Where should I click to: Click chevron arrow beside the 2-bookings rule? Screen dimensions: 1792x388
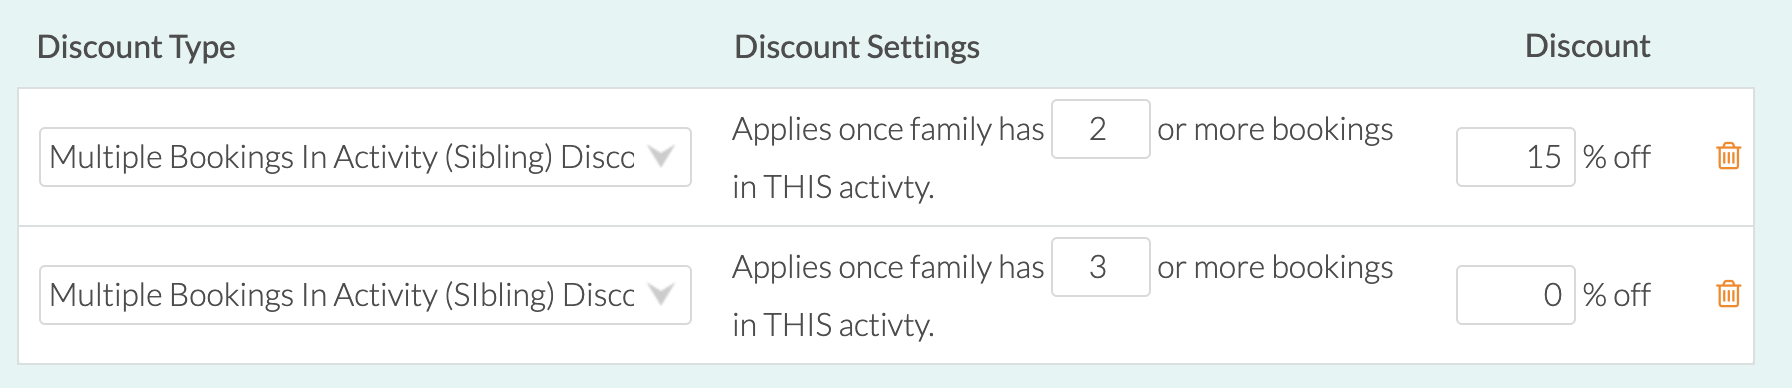coord(661,156)
